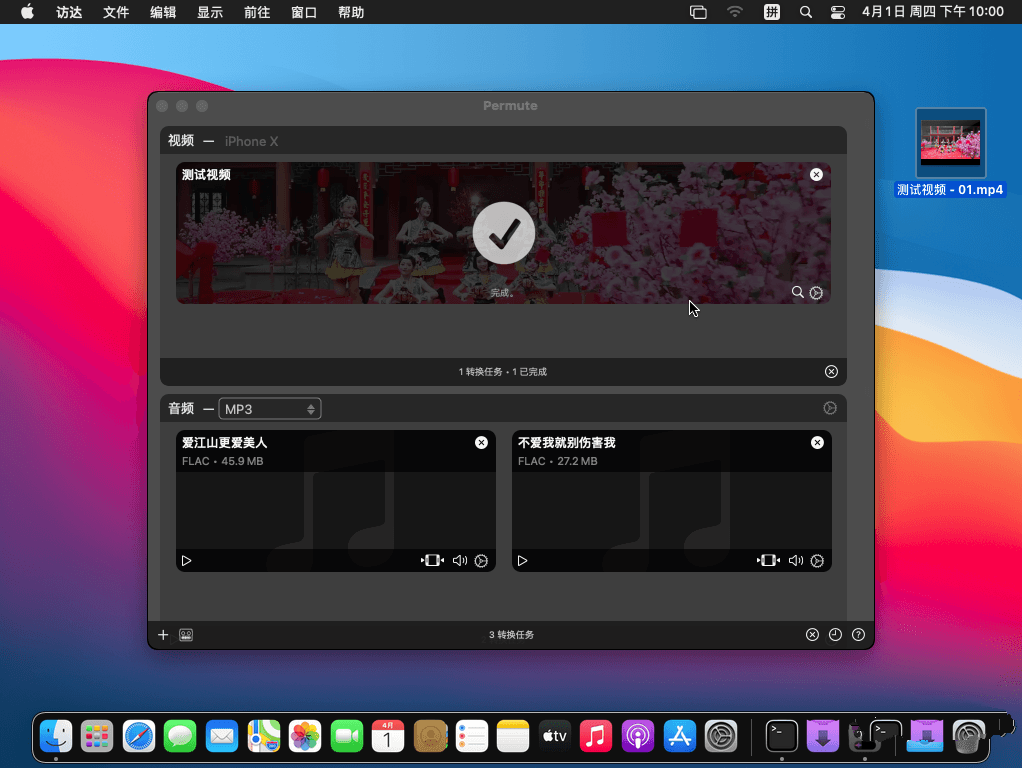1022x768 pixels.
Task: Open trim tool for 爱江山更爱美人
Action: click(432, 561)
